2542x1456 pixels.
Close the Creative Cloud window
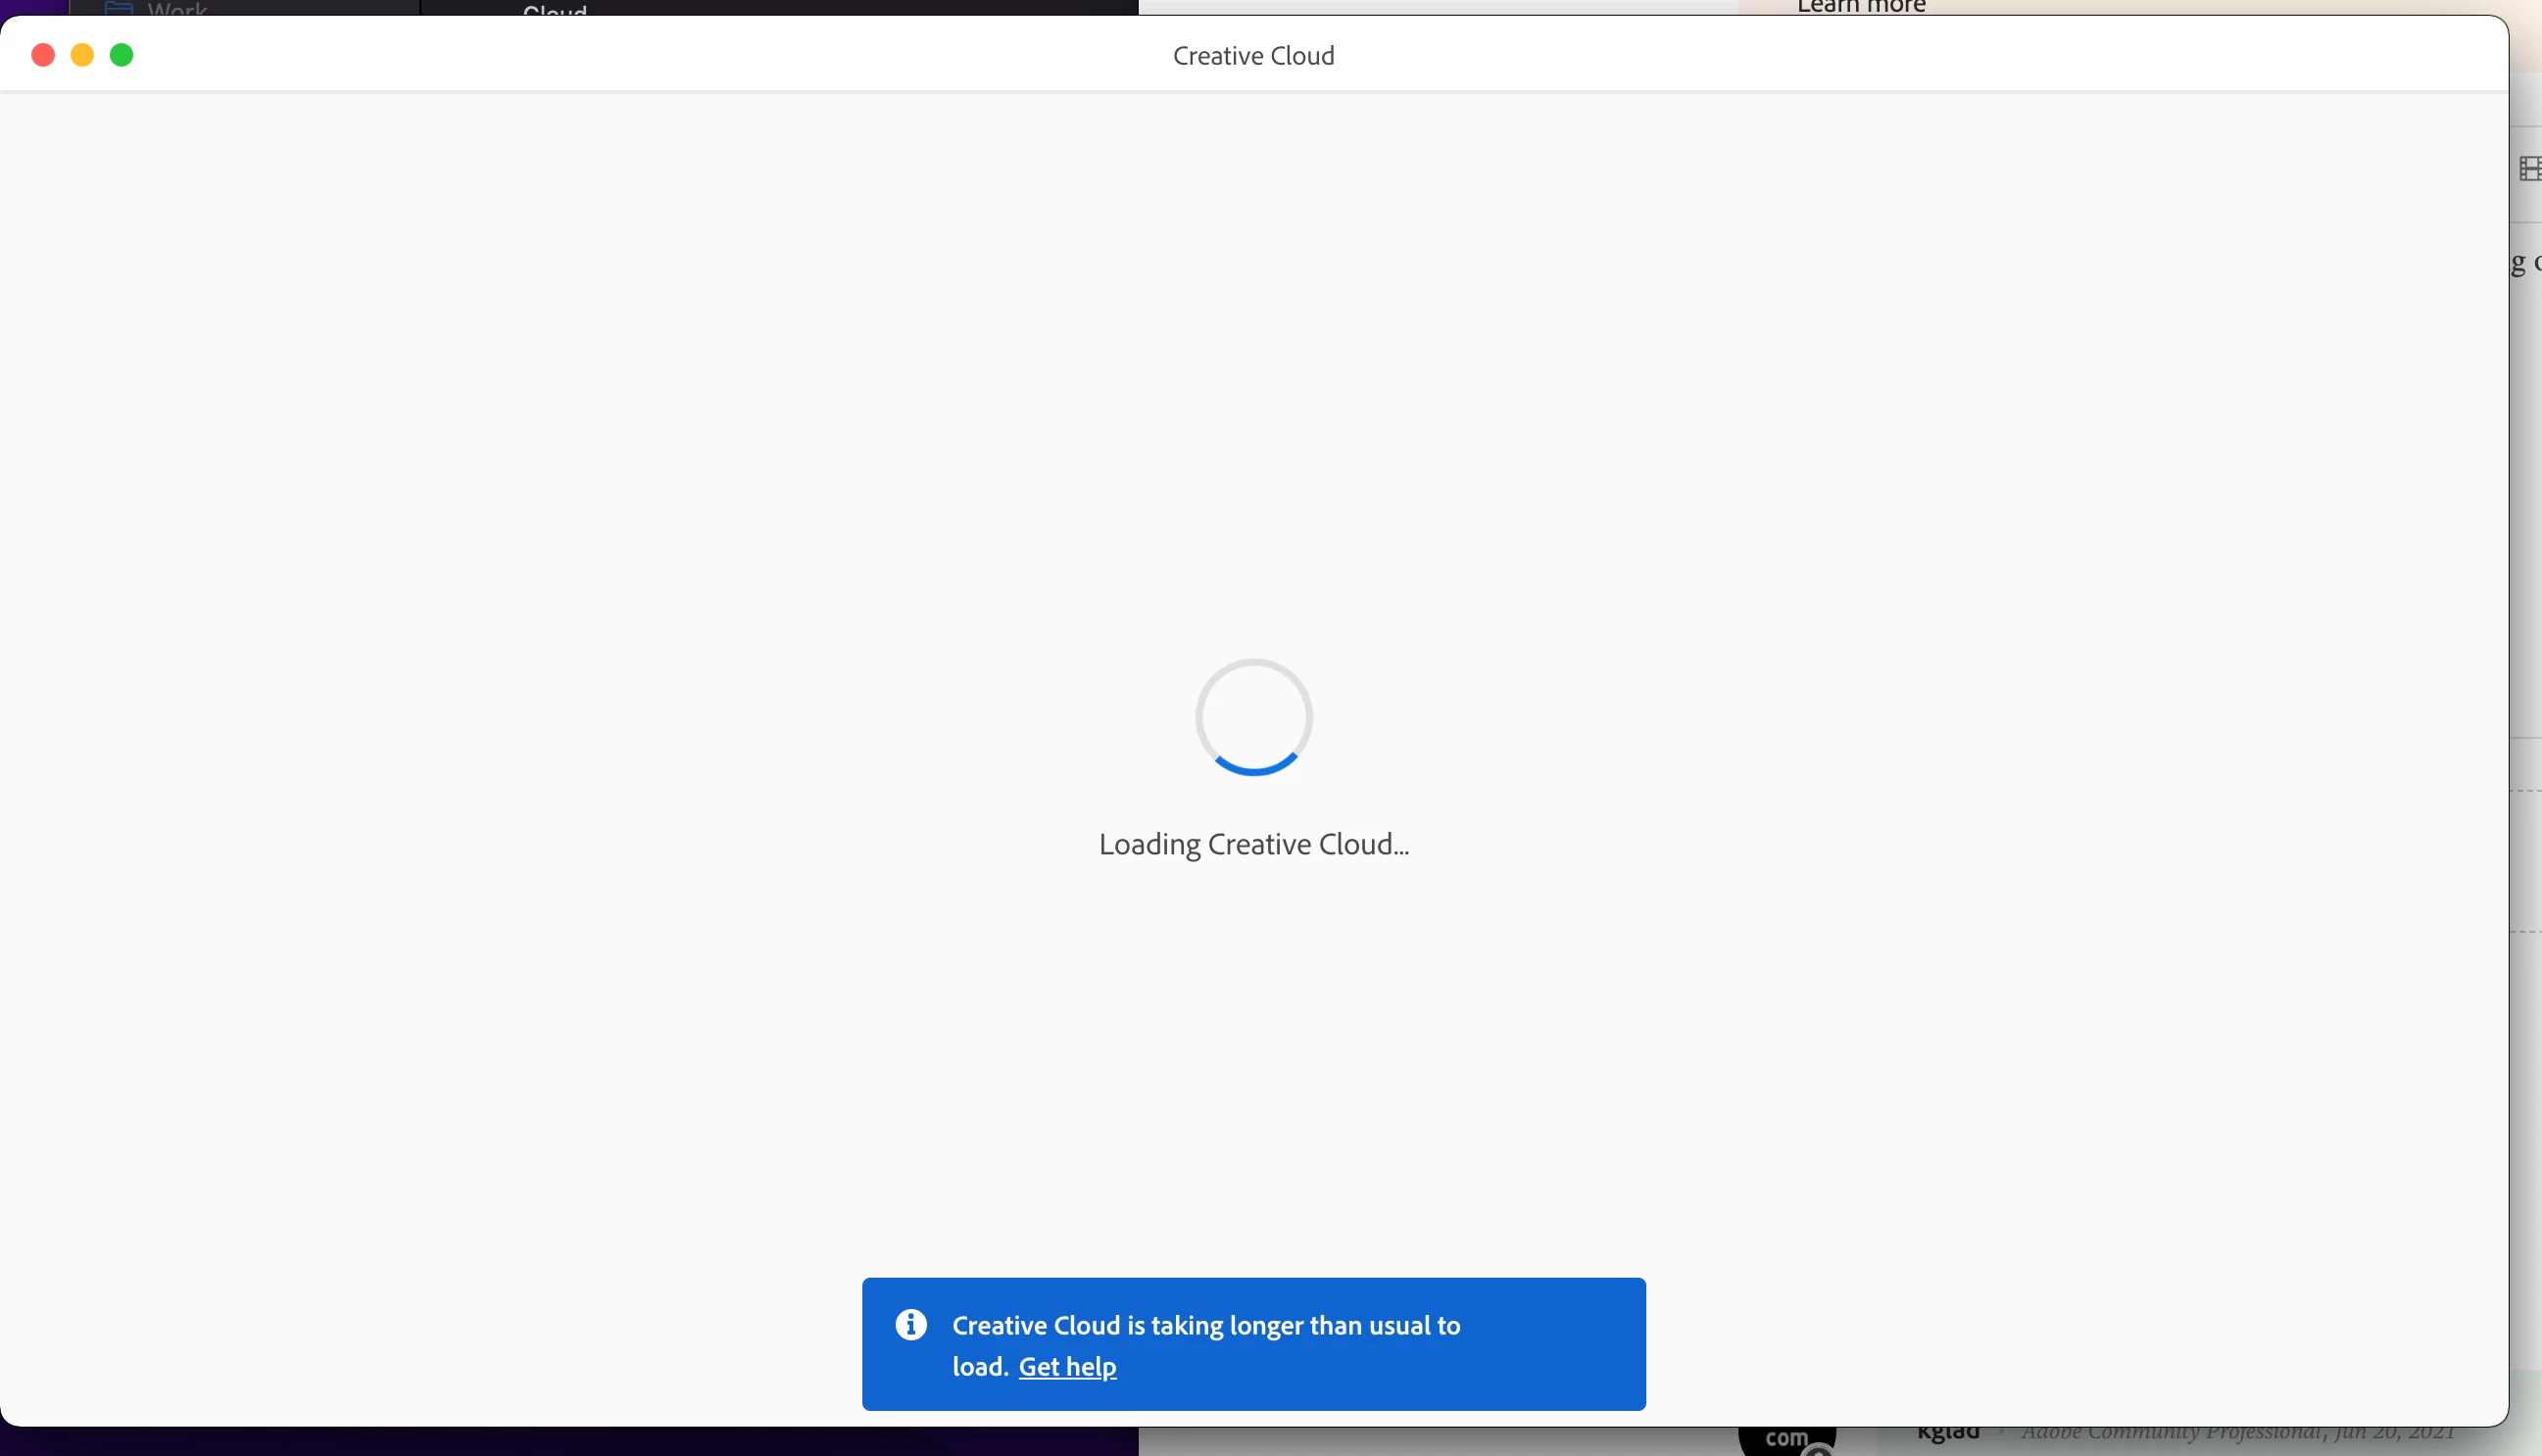point(43,55)
